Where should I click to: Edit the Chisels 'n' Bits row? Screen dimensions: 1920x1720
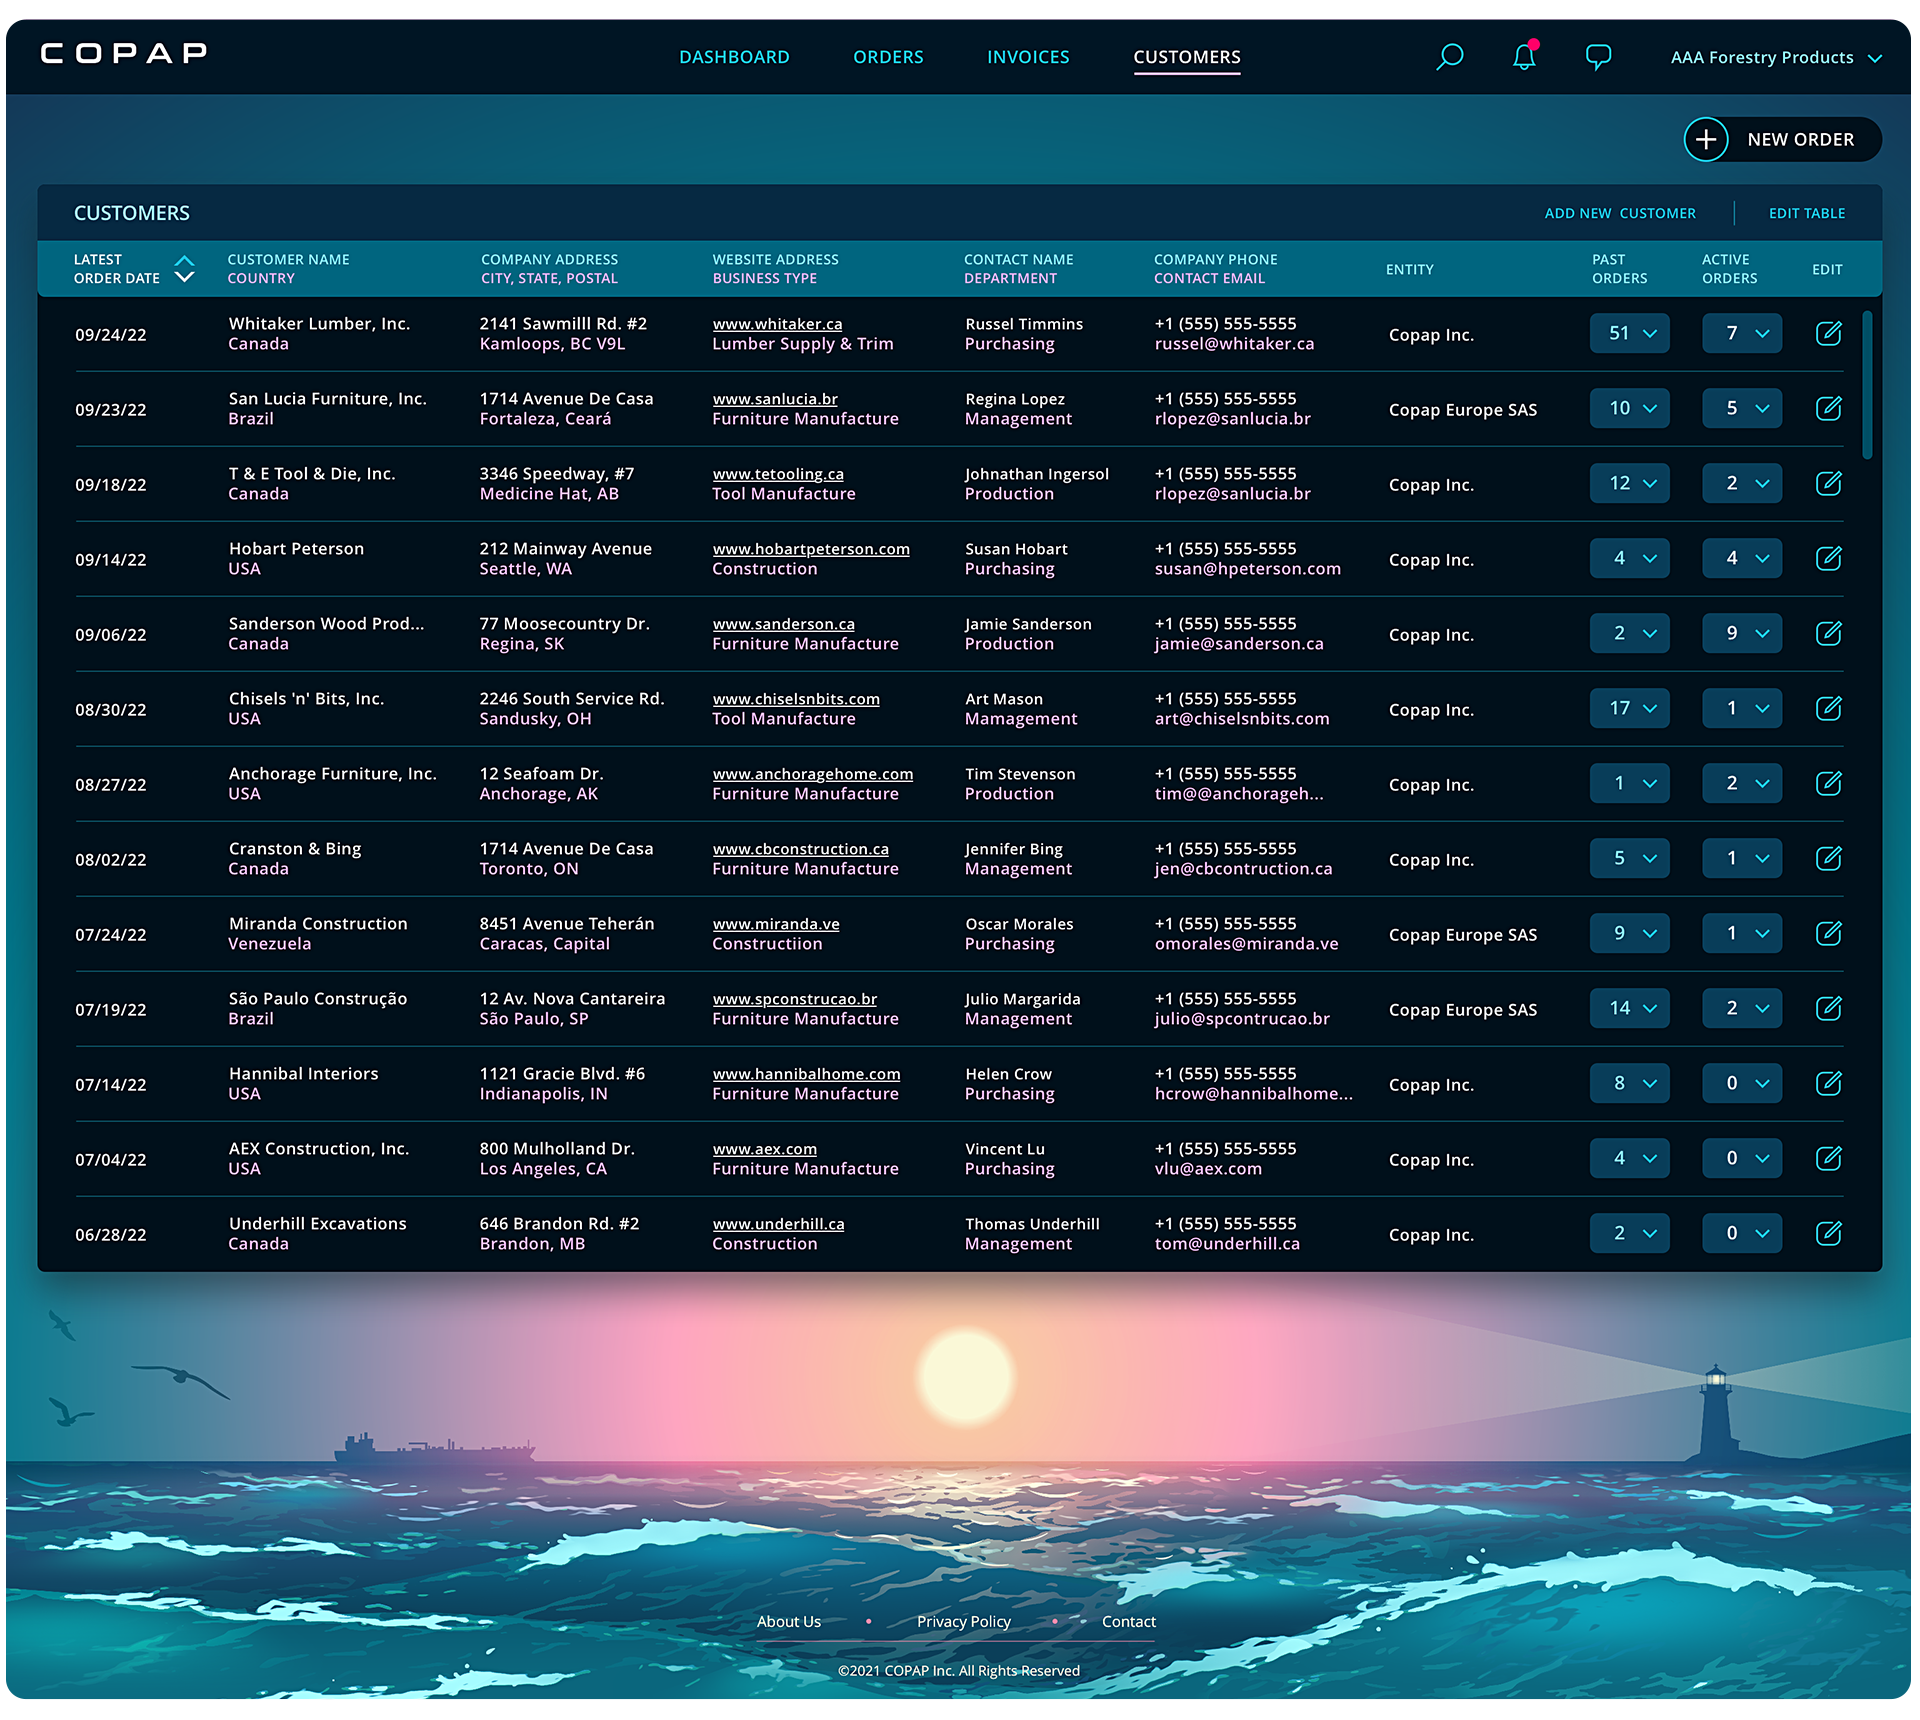[x=1828, y=708]
